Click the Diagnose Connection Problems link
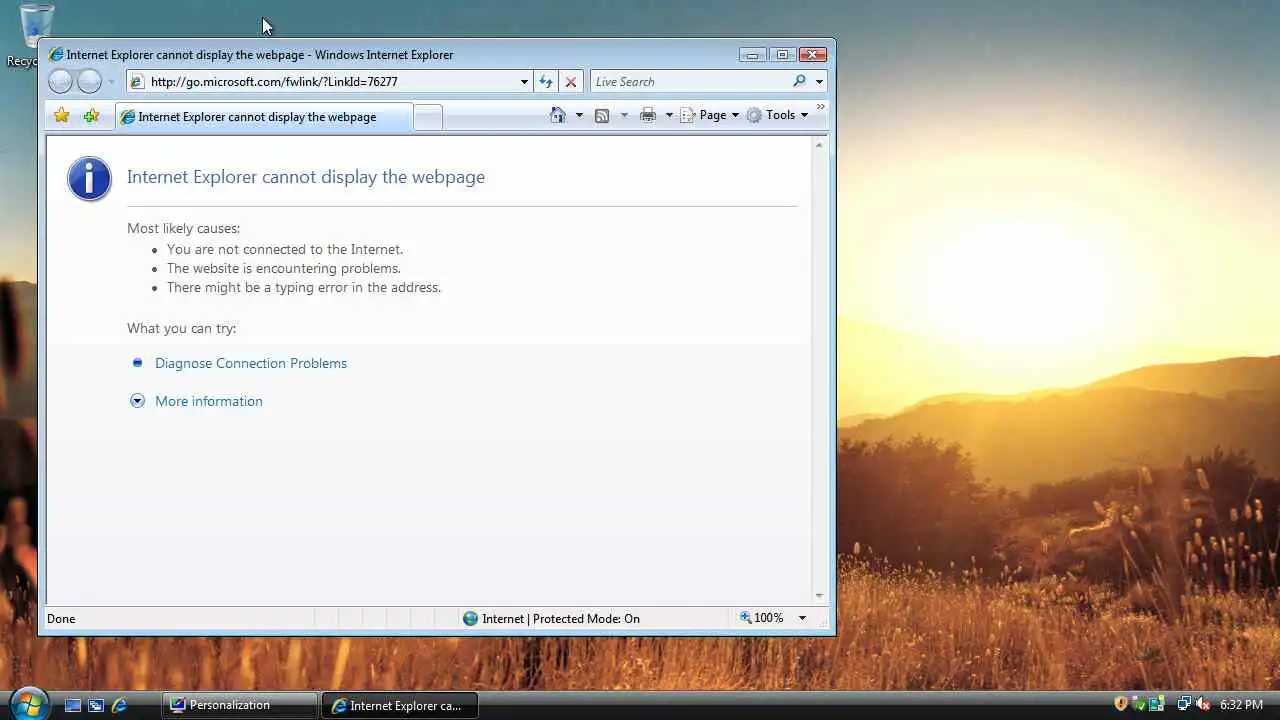 [251, 363]
